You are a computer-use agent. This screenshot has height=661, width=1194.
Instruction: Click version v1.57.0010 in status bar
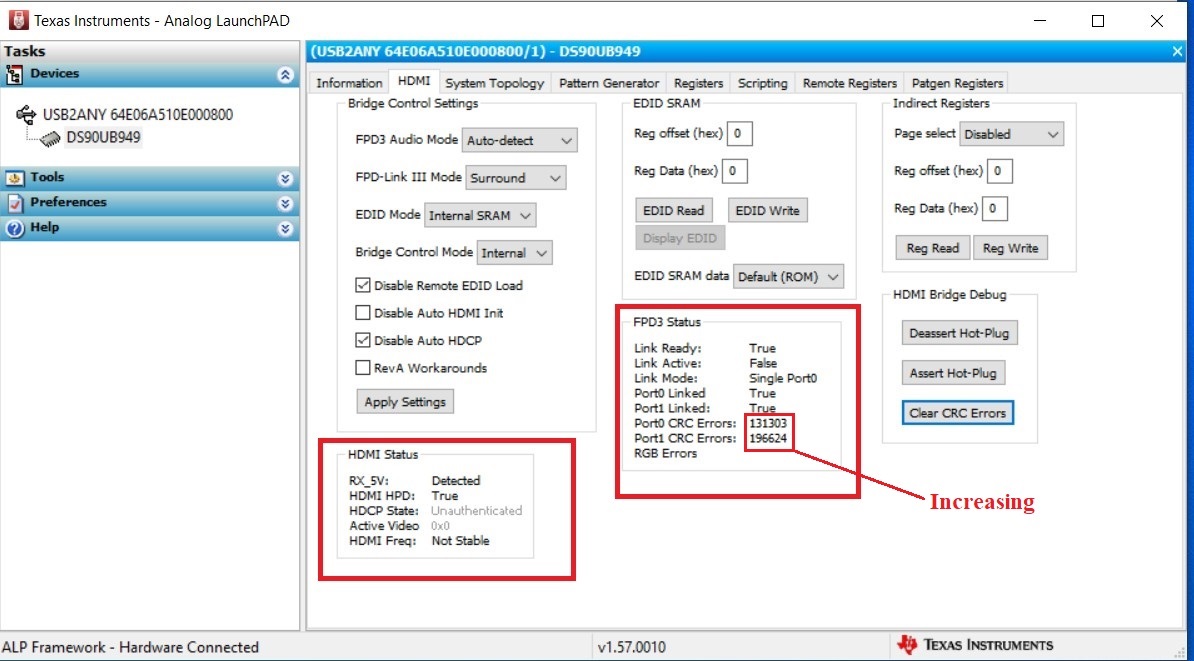[631, 647]
